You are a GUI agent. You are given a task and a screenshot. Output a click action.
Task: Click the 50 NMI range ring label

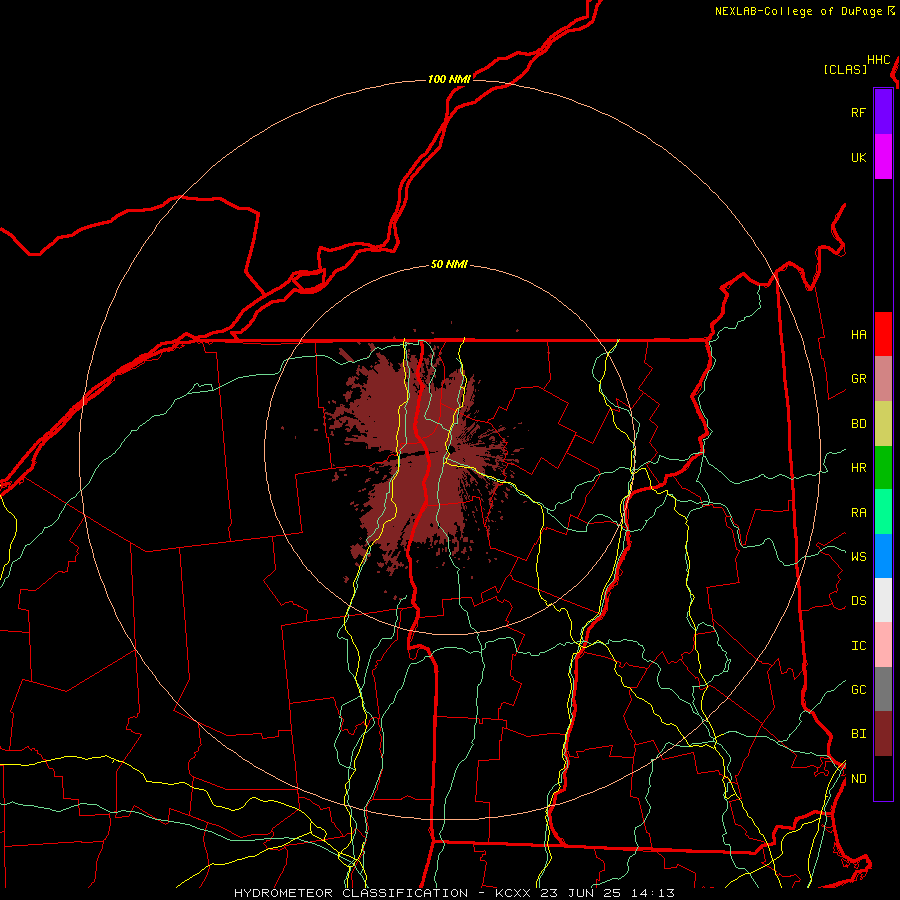pyautogui.click(x=449, y=265)
